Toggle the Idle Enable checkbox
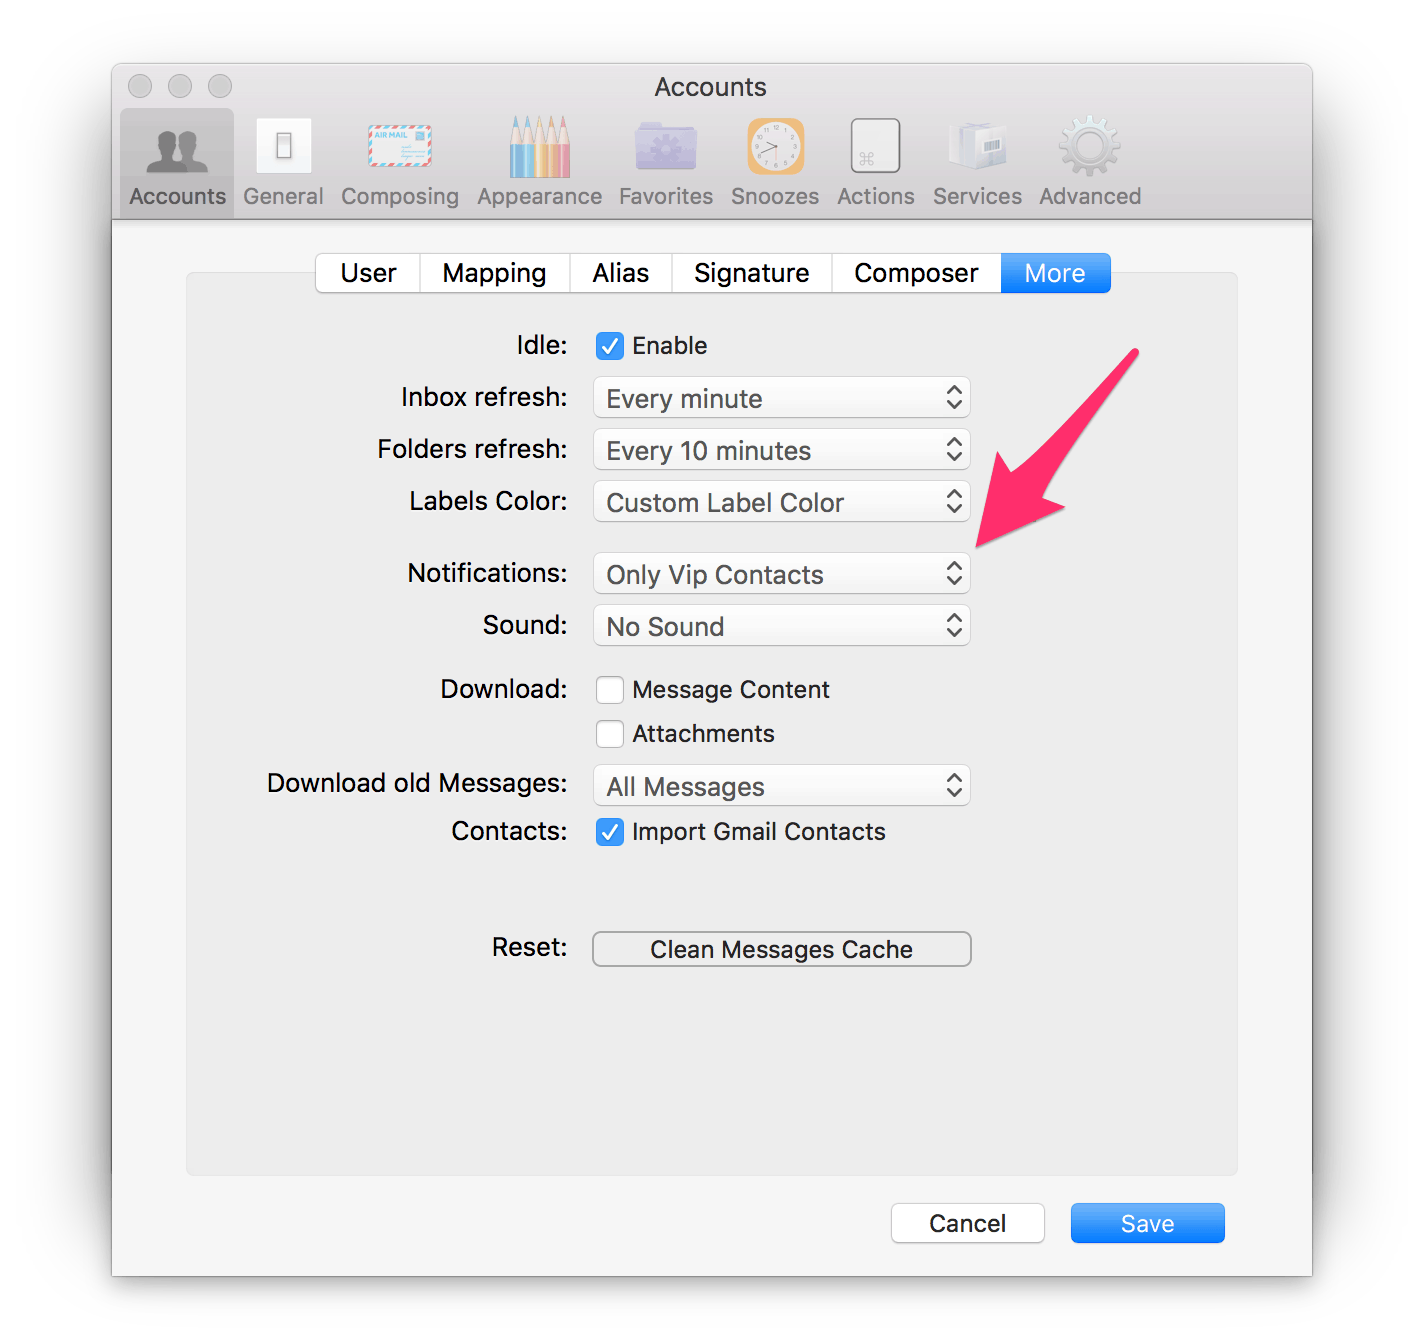This screenshot has height=1340, width=1424. (x=610, y=346)
